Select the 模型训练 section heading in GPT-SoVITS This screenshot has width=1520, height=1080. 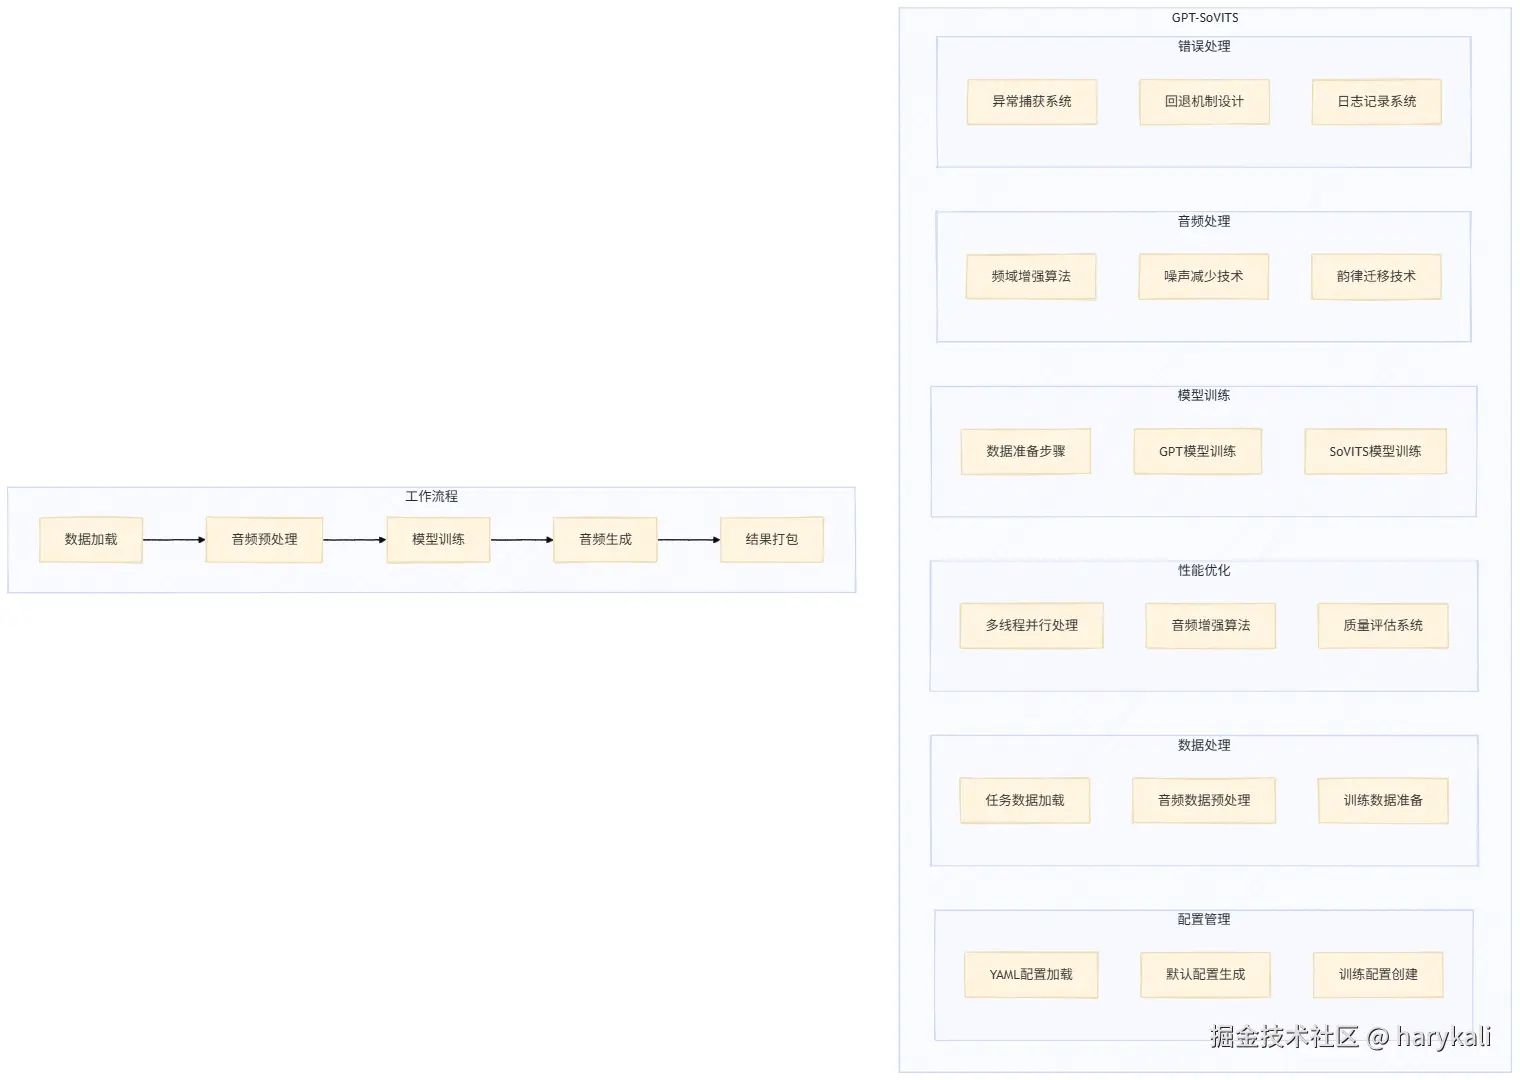click(1204, 396)
